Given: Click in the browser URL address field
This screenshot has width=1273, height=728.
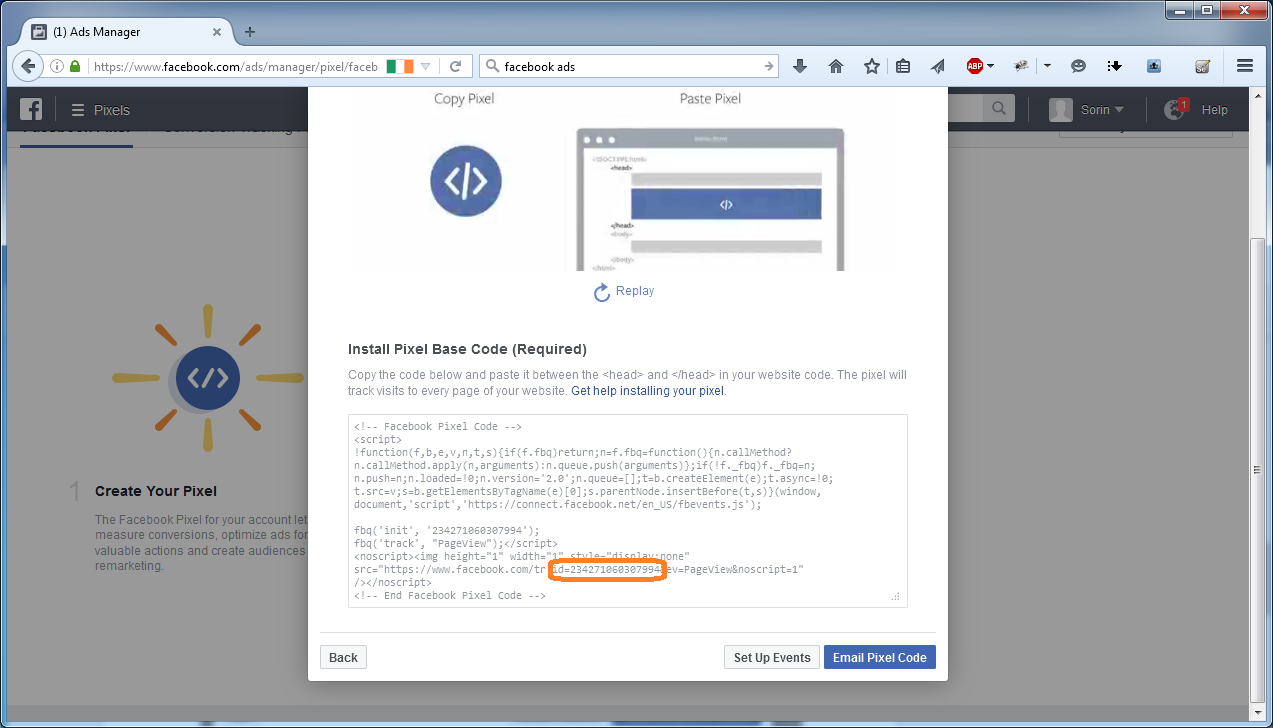Looking at the screenshot, I should tap(235, 67).
